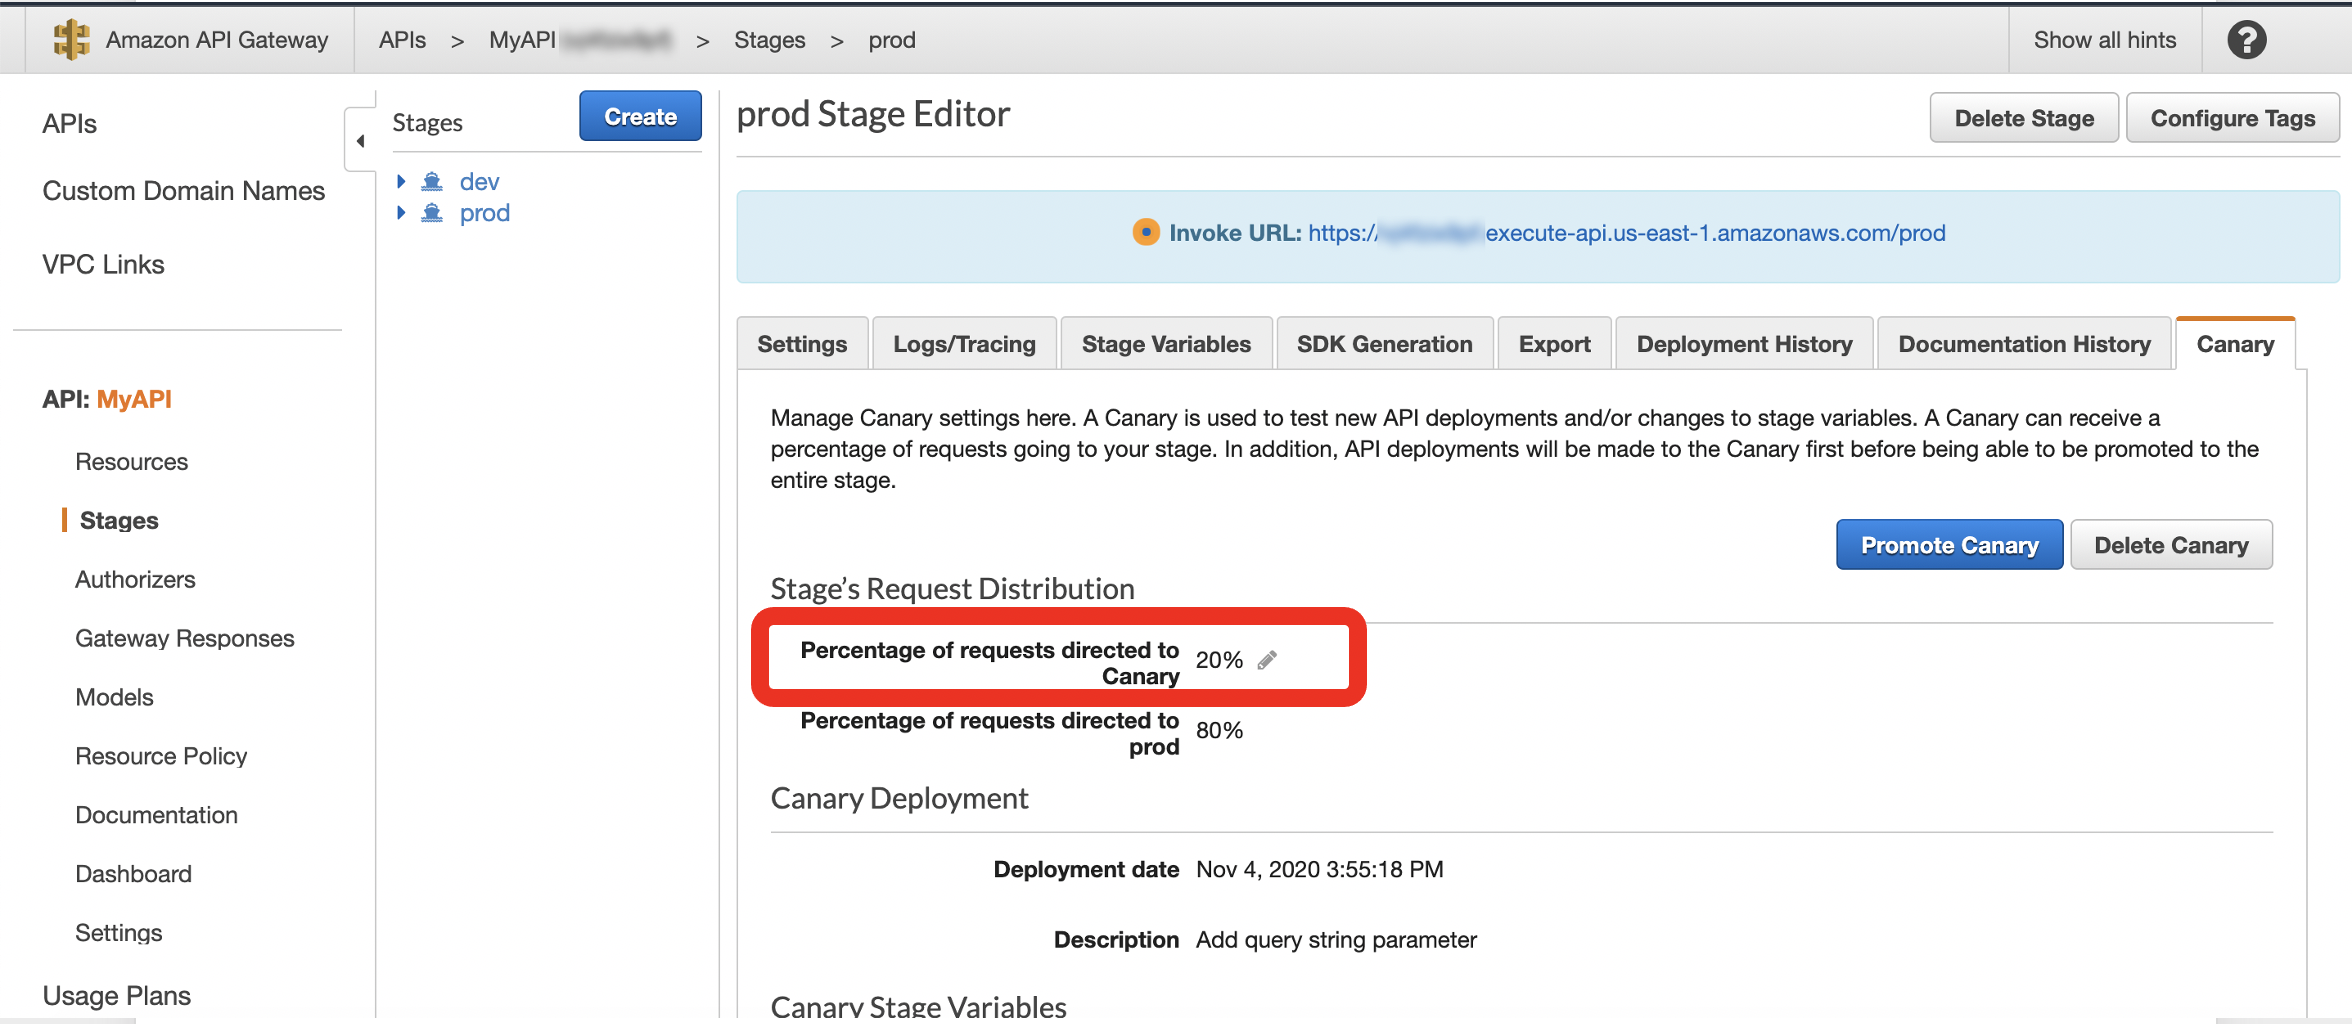This screenshot has height=1024, width=2352.
Task: Click the 'Add query string parameter' description
Action: coord(1336,940)
